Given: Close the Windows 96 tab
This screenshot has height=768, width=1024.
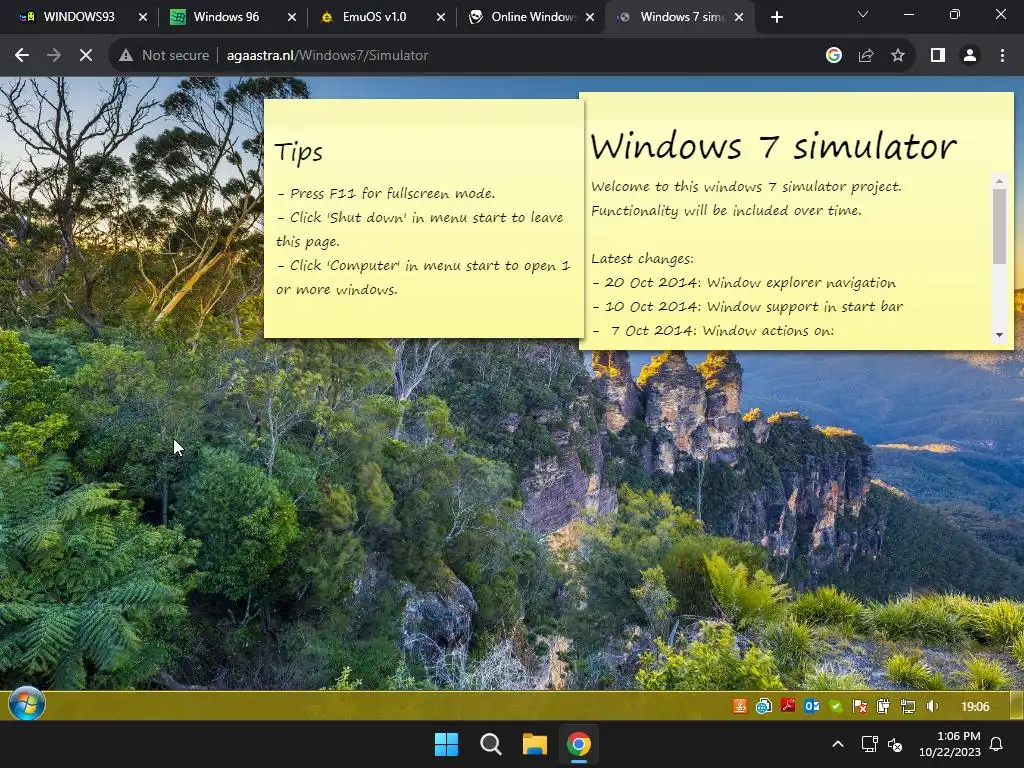Looking at the screenshot, I should click(x=292, y=18).
